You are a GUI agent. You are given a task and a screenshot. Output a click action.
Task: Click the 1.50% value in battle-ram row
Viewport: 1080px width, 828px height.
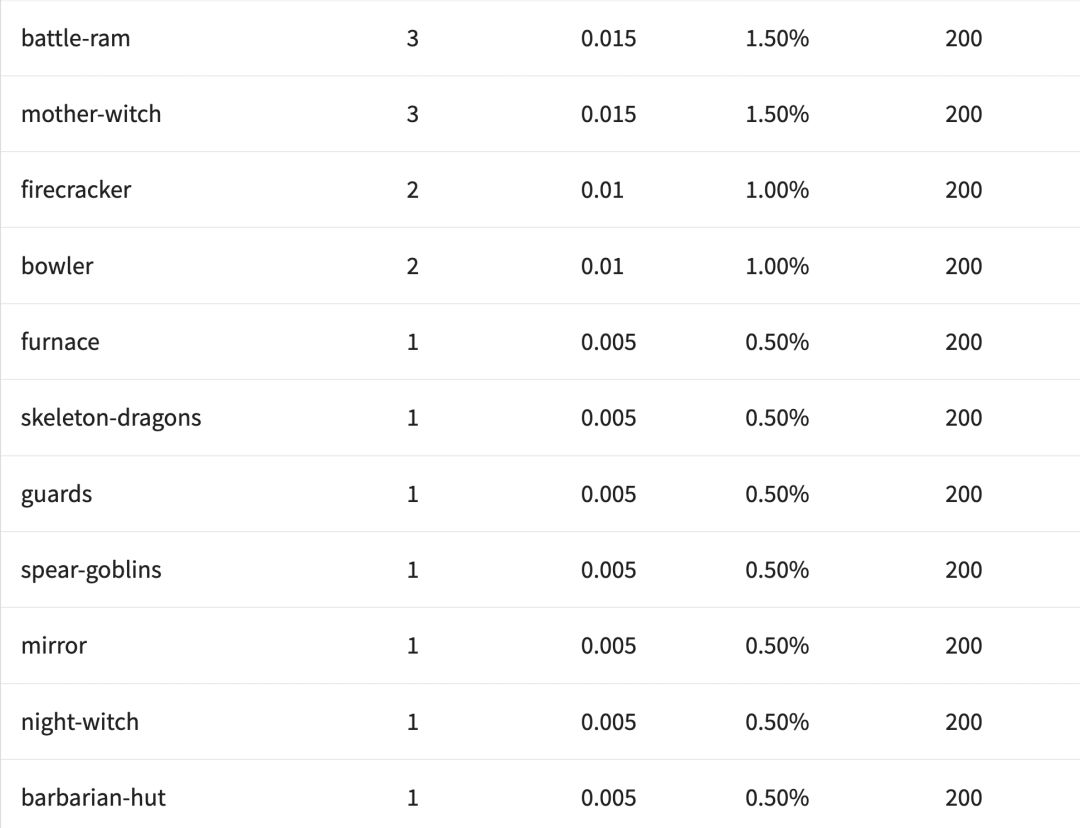777,39
